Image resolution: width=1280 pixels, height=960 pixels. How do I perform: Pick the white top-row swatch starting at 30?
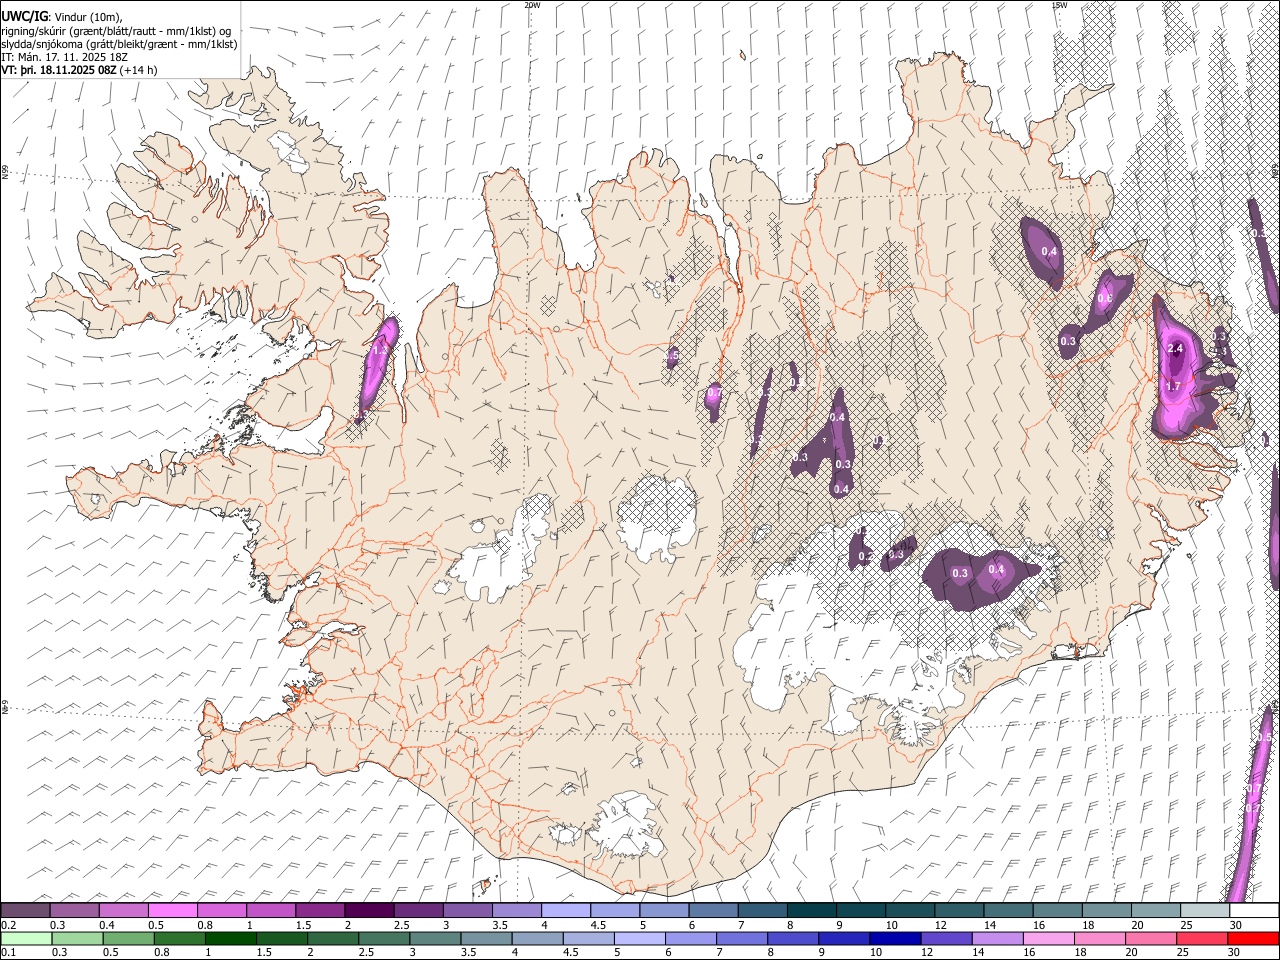tap(1255, 911)
